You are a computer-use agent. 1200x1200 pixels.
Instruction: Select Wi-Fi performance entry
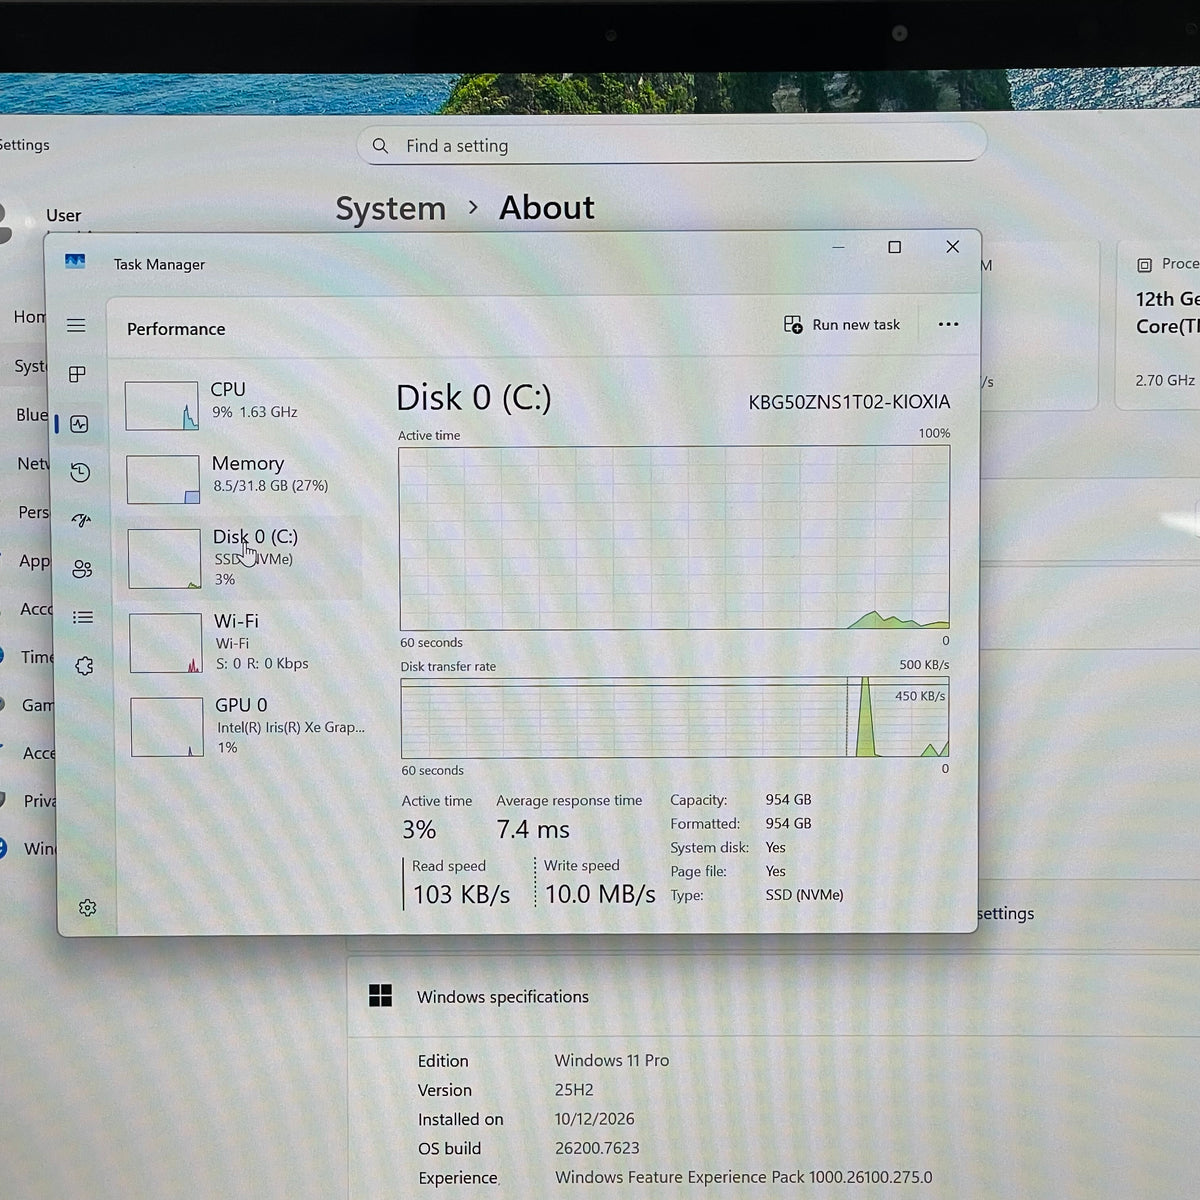(x=243, y=642)
